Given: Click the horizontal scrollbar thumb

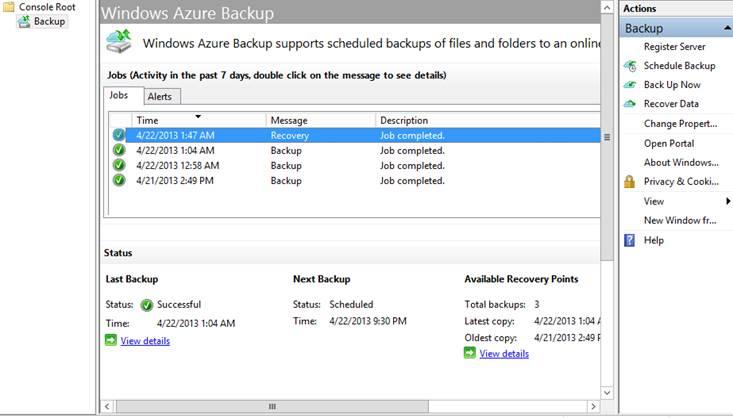Looking at the screenshot, I should pyautogui.click(x=272, y=406).
